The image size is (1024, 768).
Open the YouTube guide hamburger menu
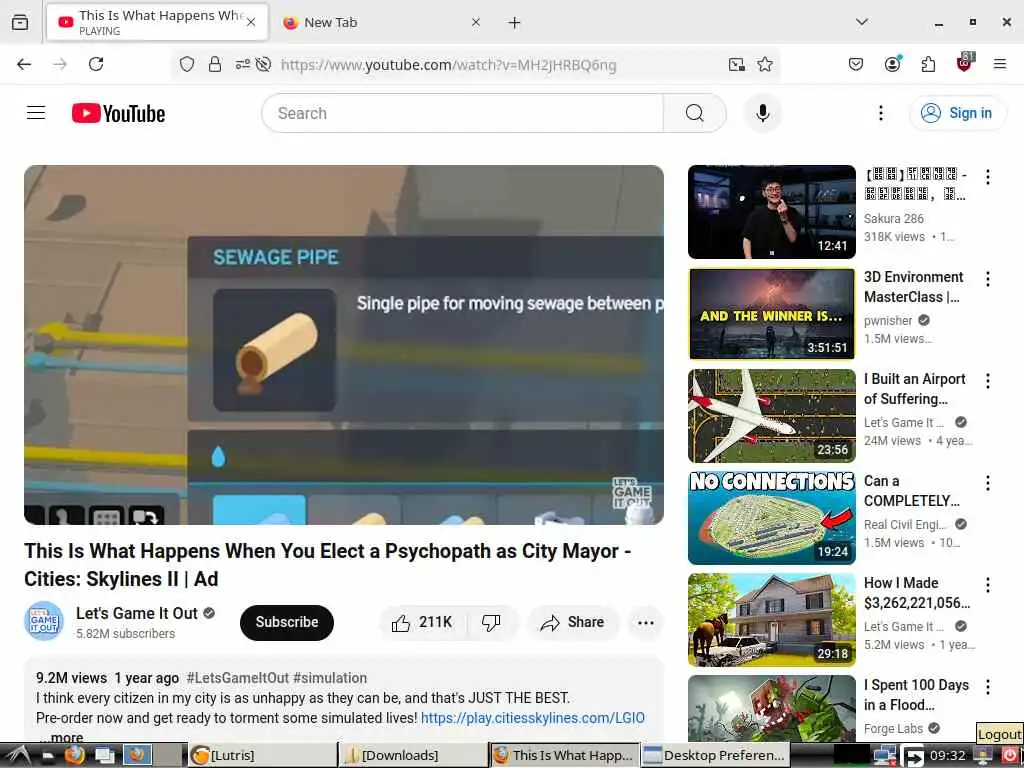click(36, 113)
